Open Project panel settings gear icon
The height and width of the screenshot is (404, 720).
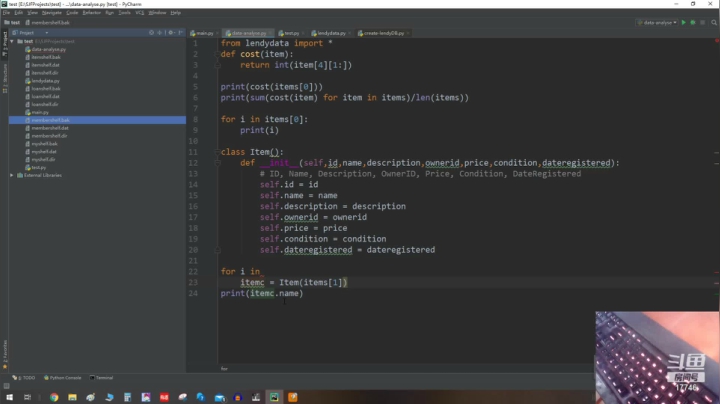[x=171, y=33]
